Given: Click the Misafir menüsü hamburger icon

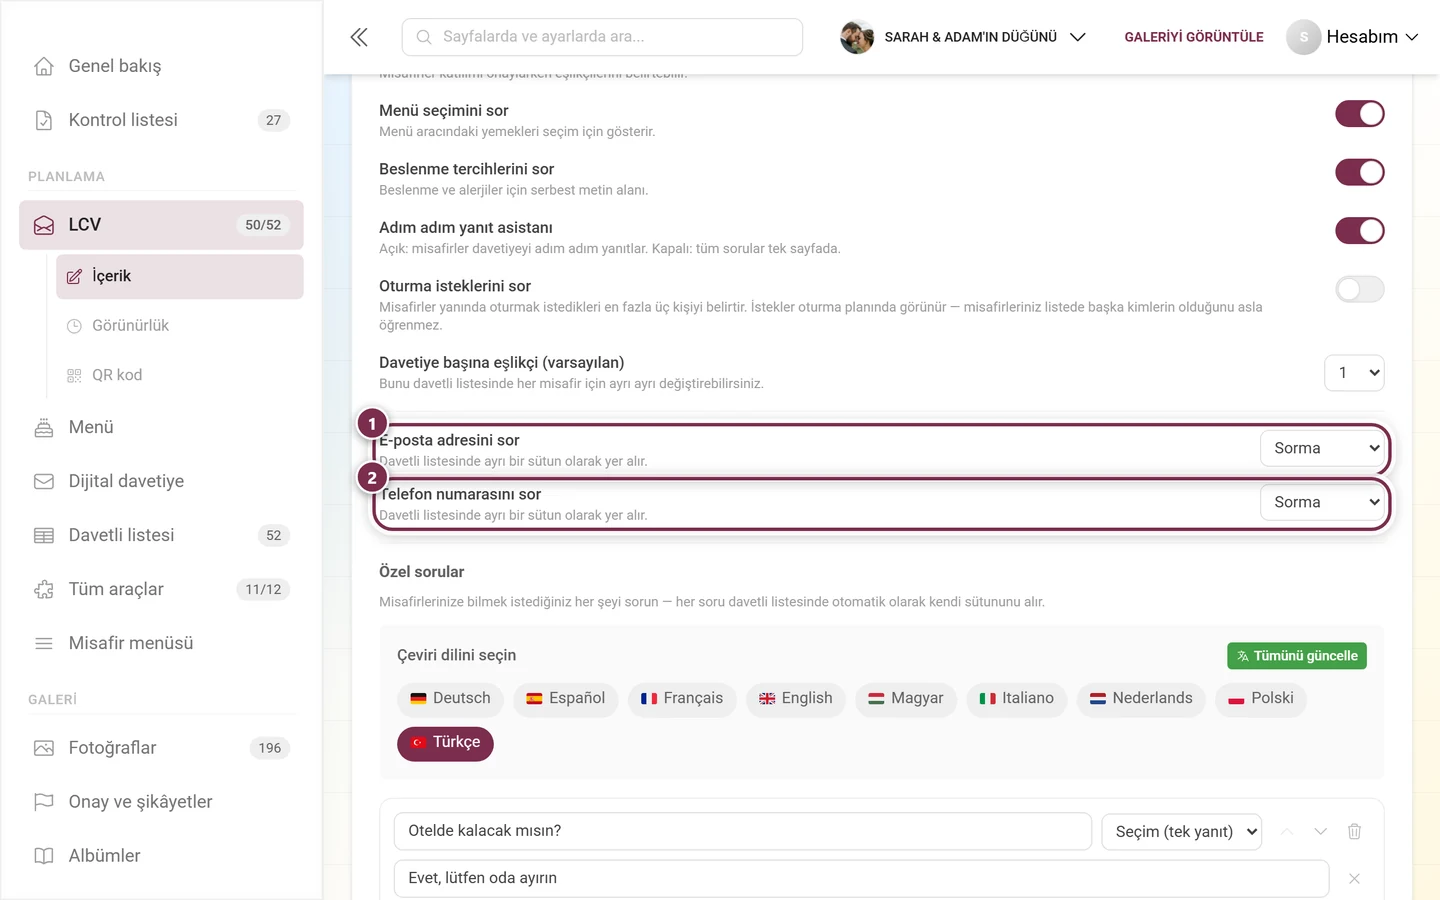Looking at the screenshot, I should coord(44,643).
